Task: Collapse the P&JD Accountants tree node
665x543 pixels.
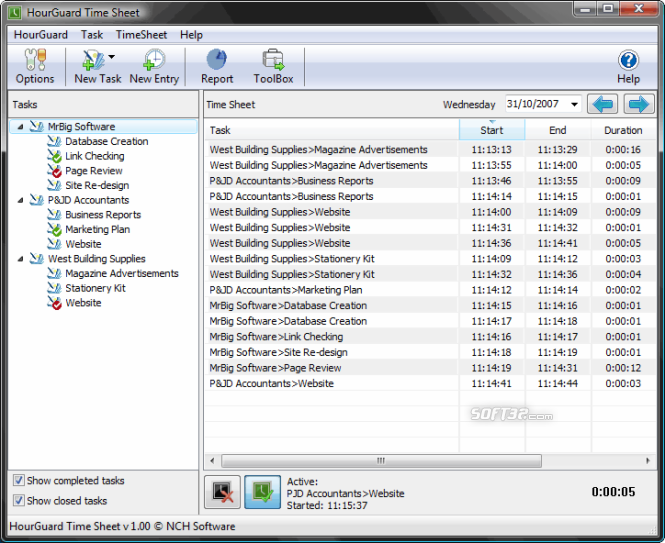Action: pyautogui.click(x=20, y=200)
